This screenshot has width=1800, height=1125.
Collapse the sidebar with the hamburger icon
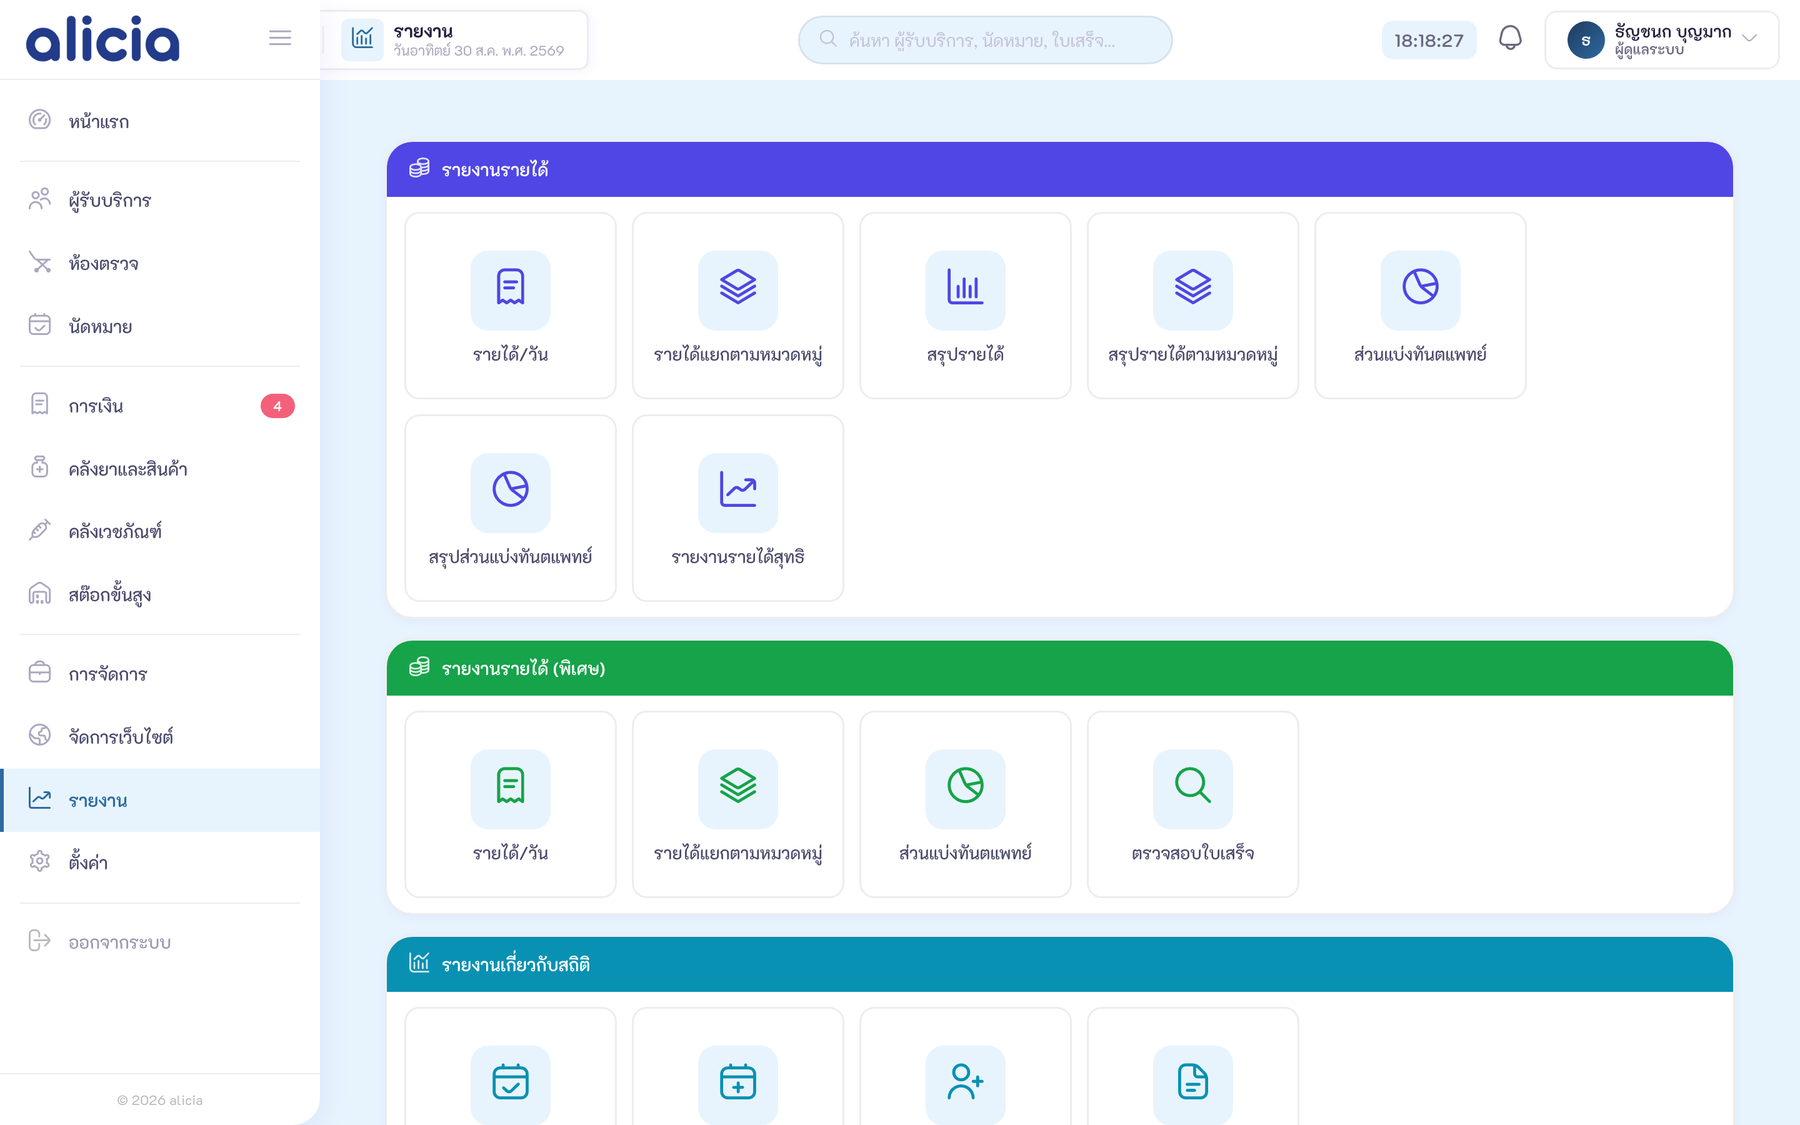(280, 38)
